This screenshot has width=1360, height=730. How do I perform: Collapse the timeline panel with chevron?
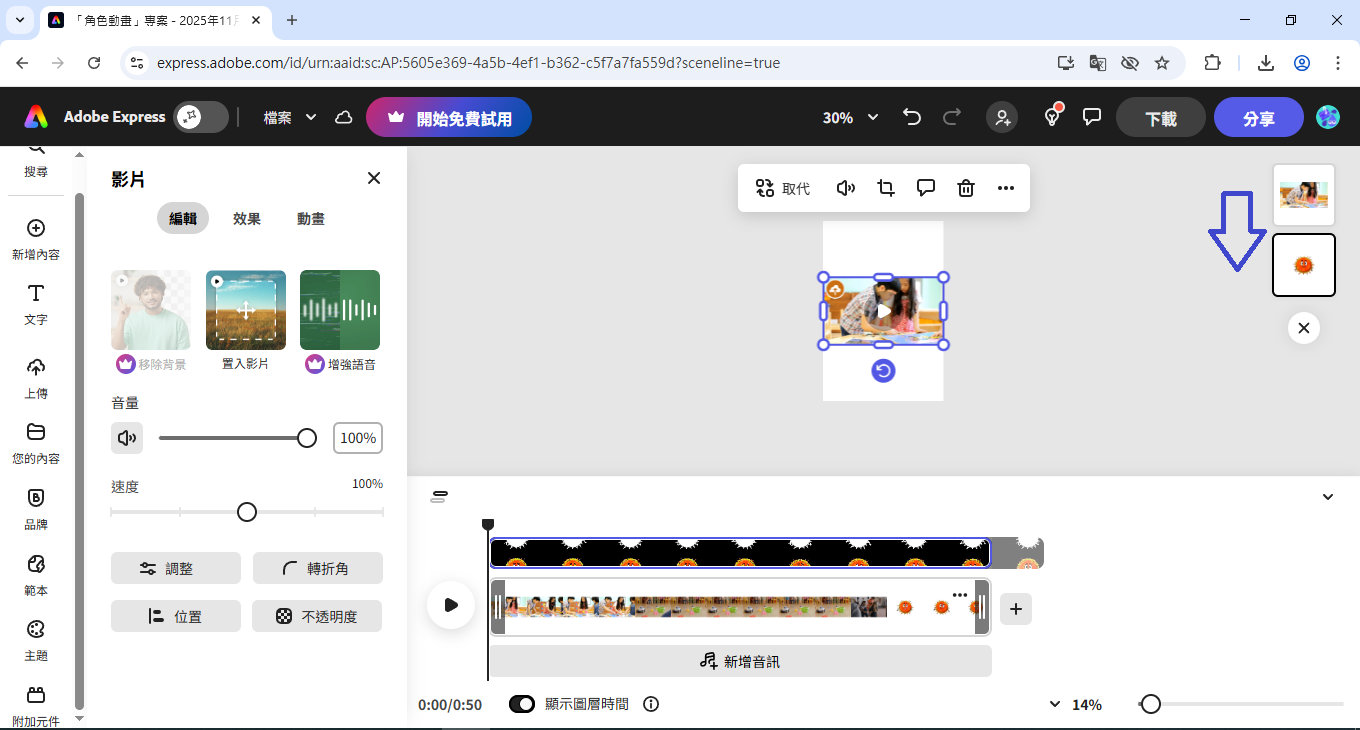pyautogui.click(x=1328, y=497)
